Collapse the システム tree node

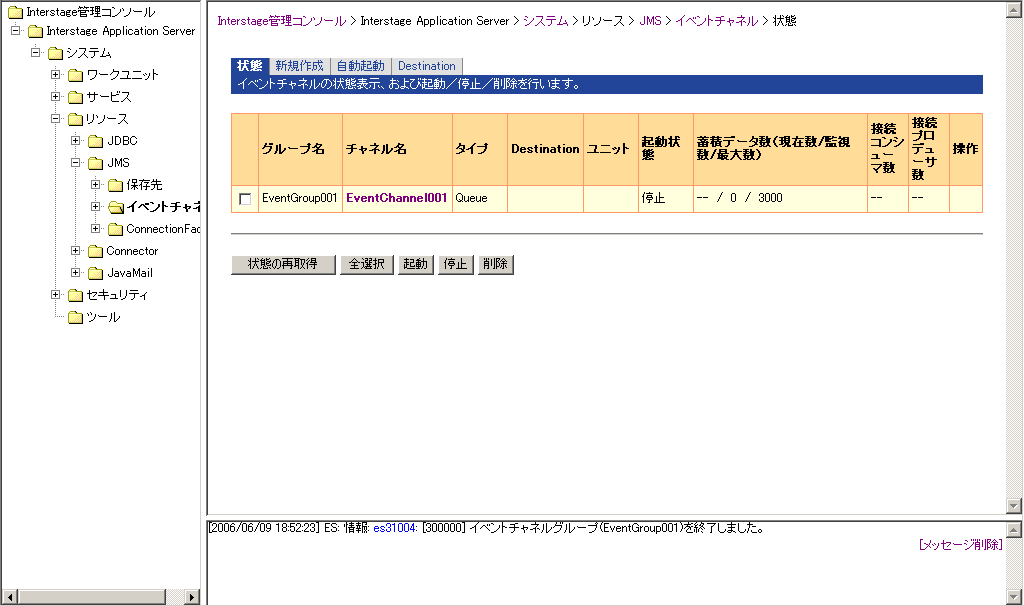36,52
